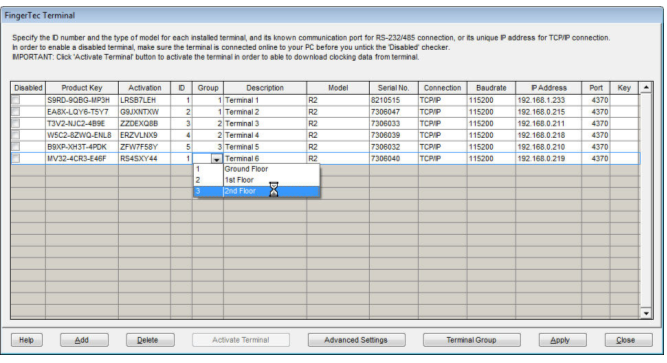
Task: Click the Description cell of Terminal 2
Action: (x=265, y=112)
